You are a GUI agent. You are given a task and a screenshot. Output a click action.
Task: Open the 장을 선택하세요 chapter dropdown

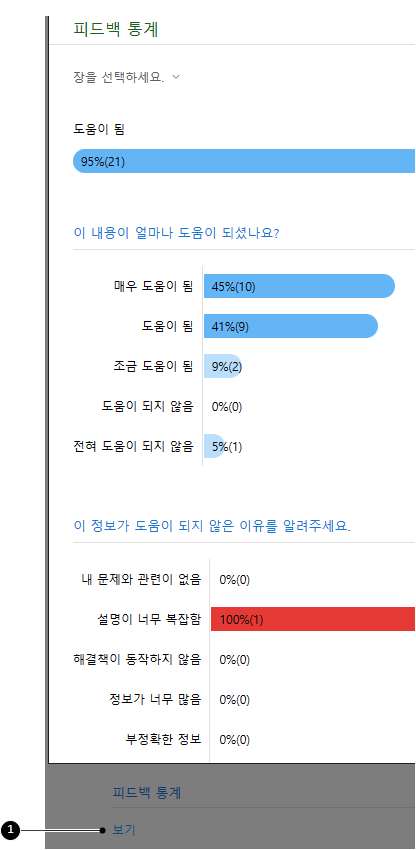pyautogui.click(x=126, y=77)
